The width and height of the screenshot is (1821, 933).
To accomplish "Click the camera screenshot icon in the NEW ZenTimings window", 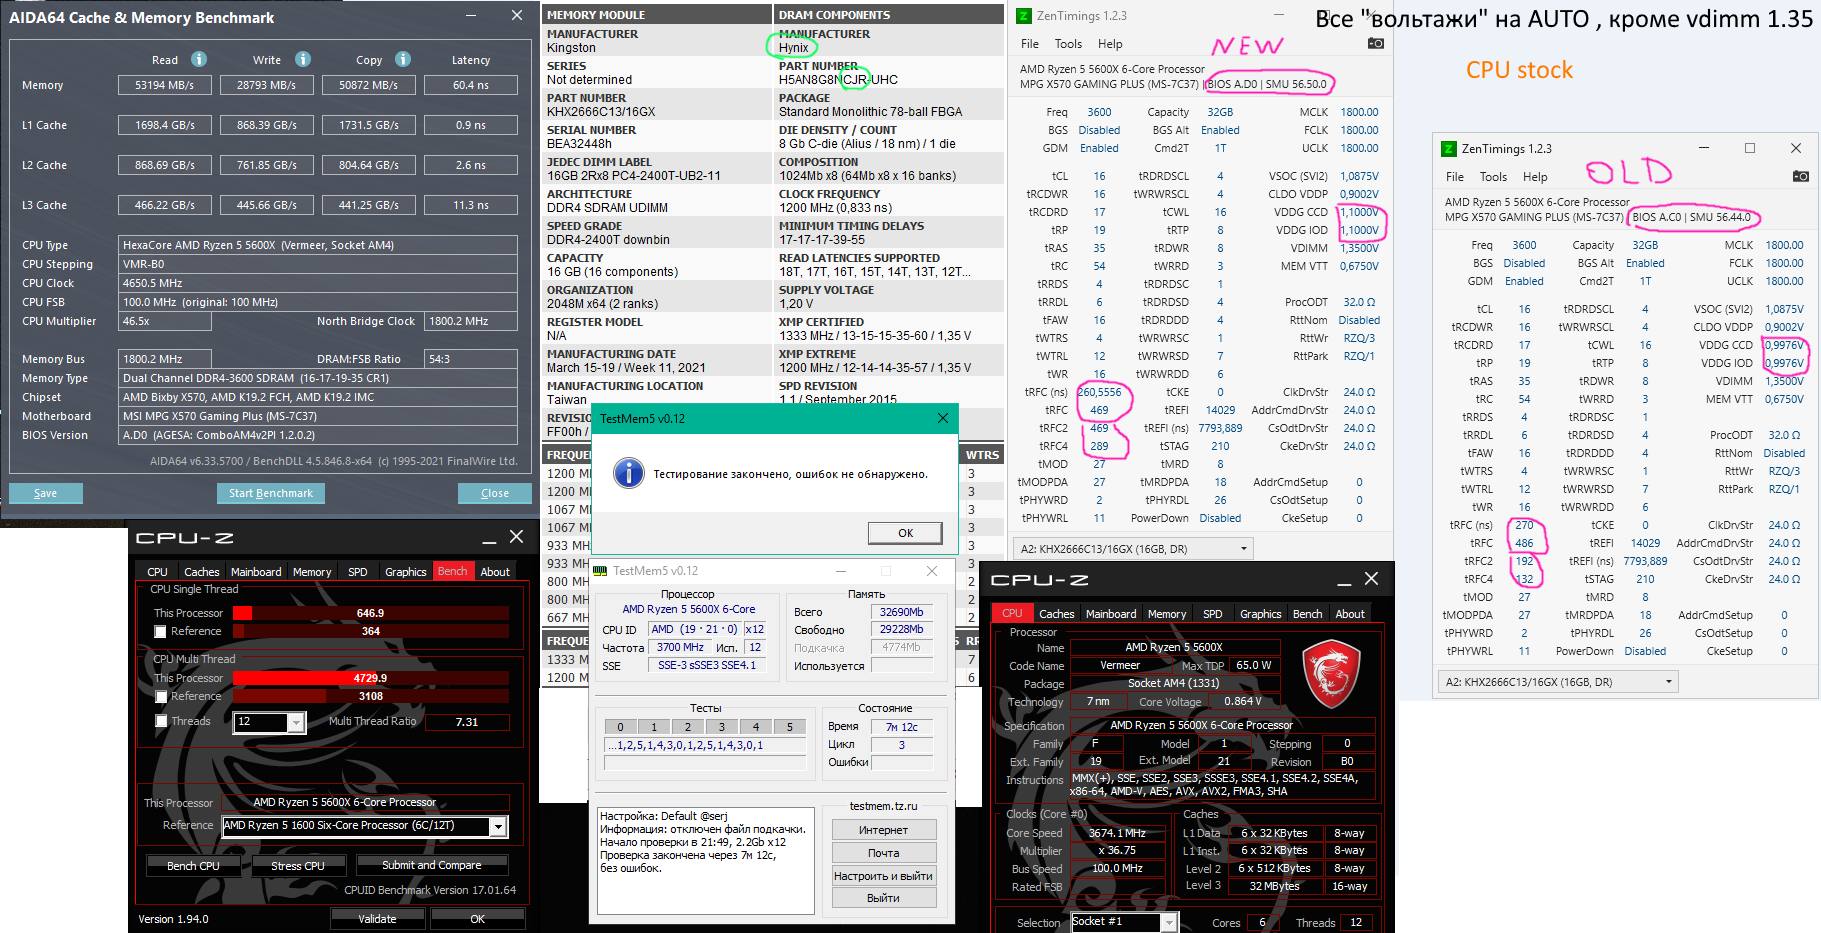I will [x=1376, y=43].
